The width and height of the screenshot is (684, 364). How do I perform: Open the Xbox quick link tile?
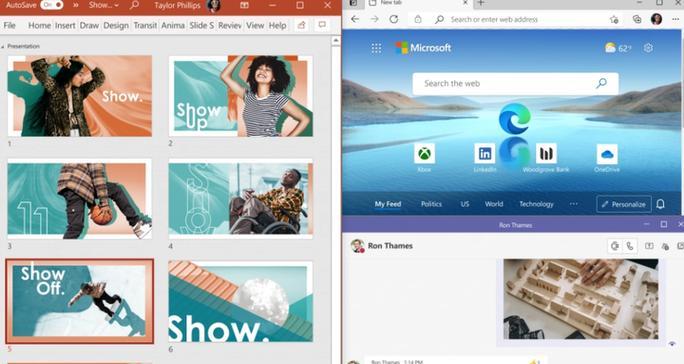click(424, 154)
